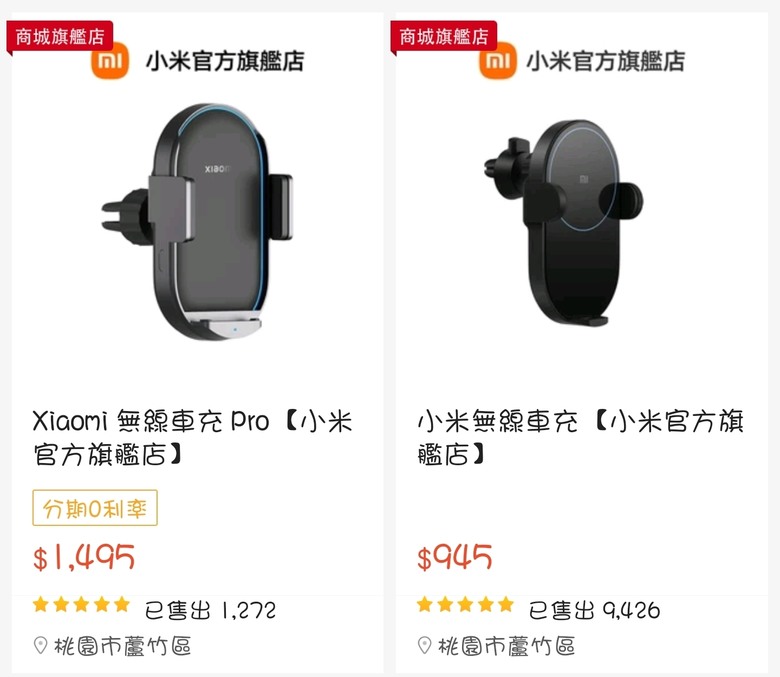
Task: Click the 已售出 9,426 sold count
Action: coord(594,610)
